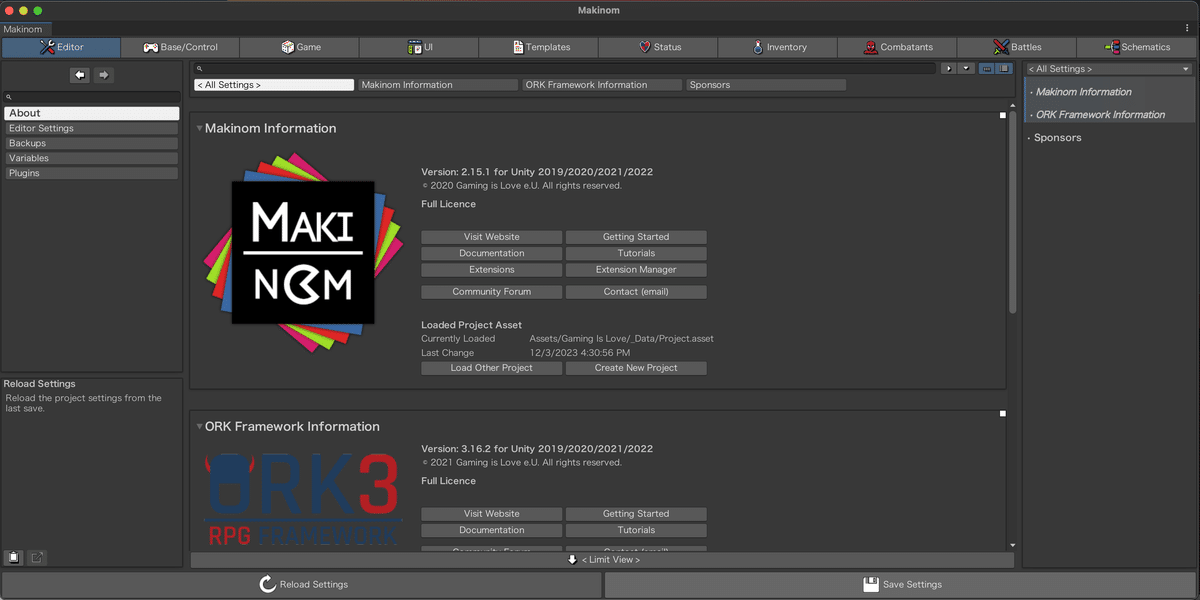Switch to the Combatants tab

(x=897, y=47)
